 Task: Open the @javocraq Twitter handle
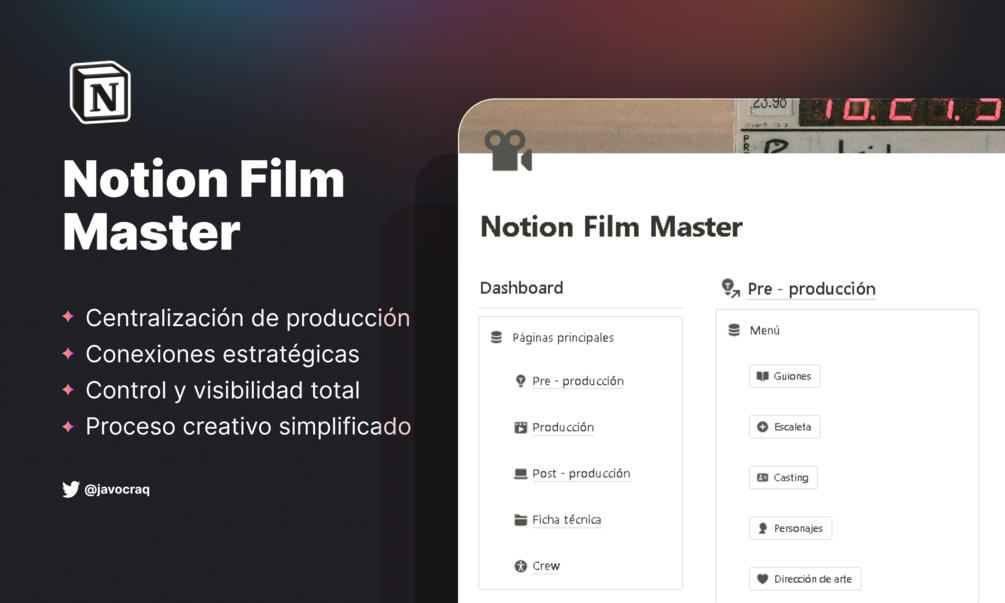(x=117, y=490)
